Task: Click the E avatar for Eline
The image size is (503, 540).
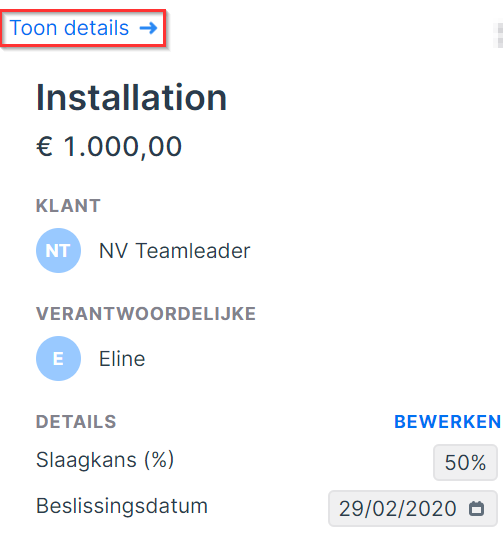Action: [x=59, y=359]
